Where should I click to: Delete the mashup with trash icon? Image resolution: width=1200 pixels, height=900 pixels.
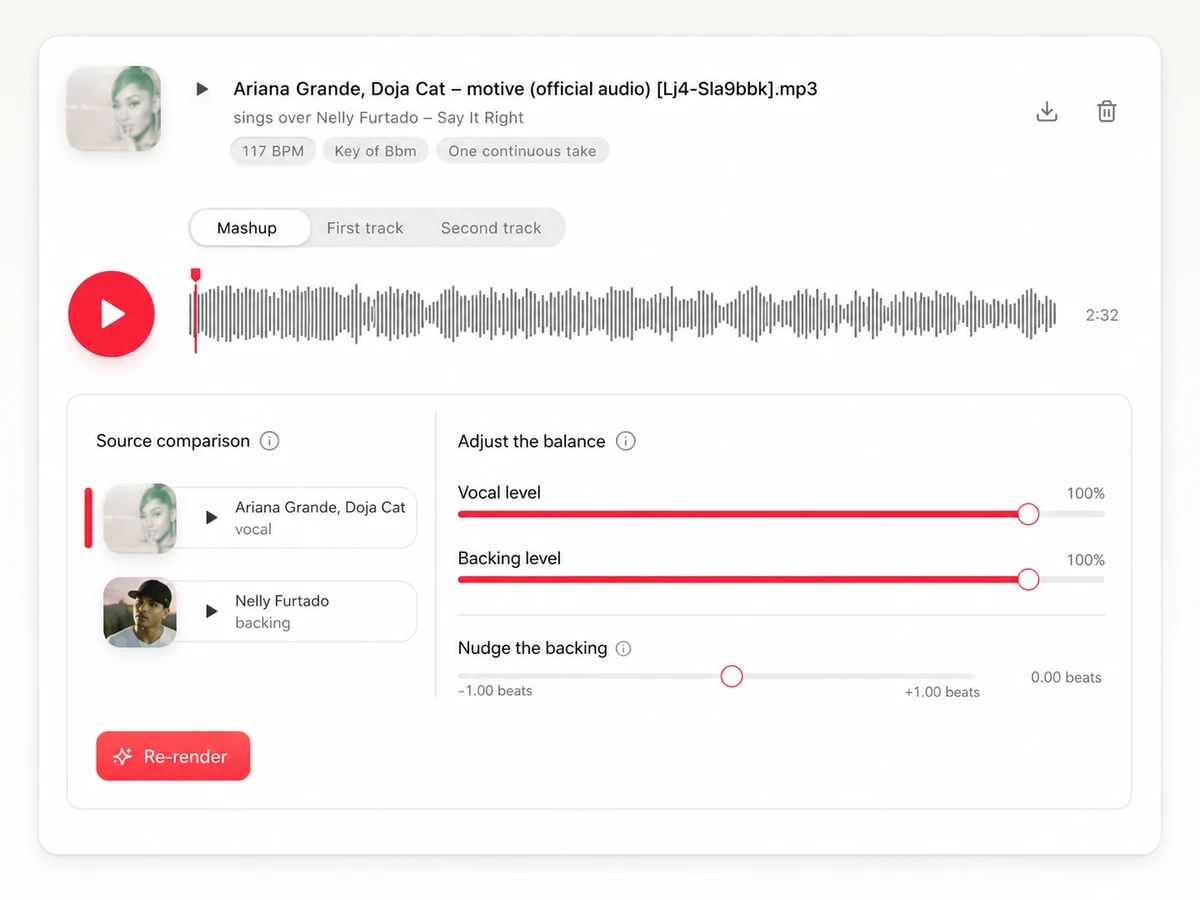coord(1107,111)
